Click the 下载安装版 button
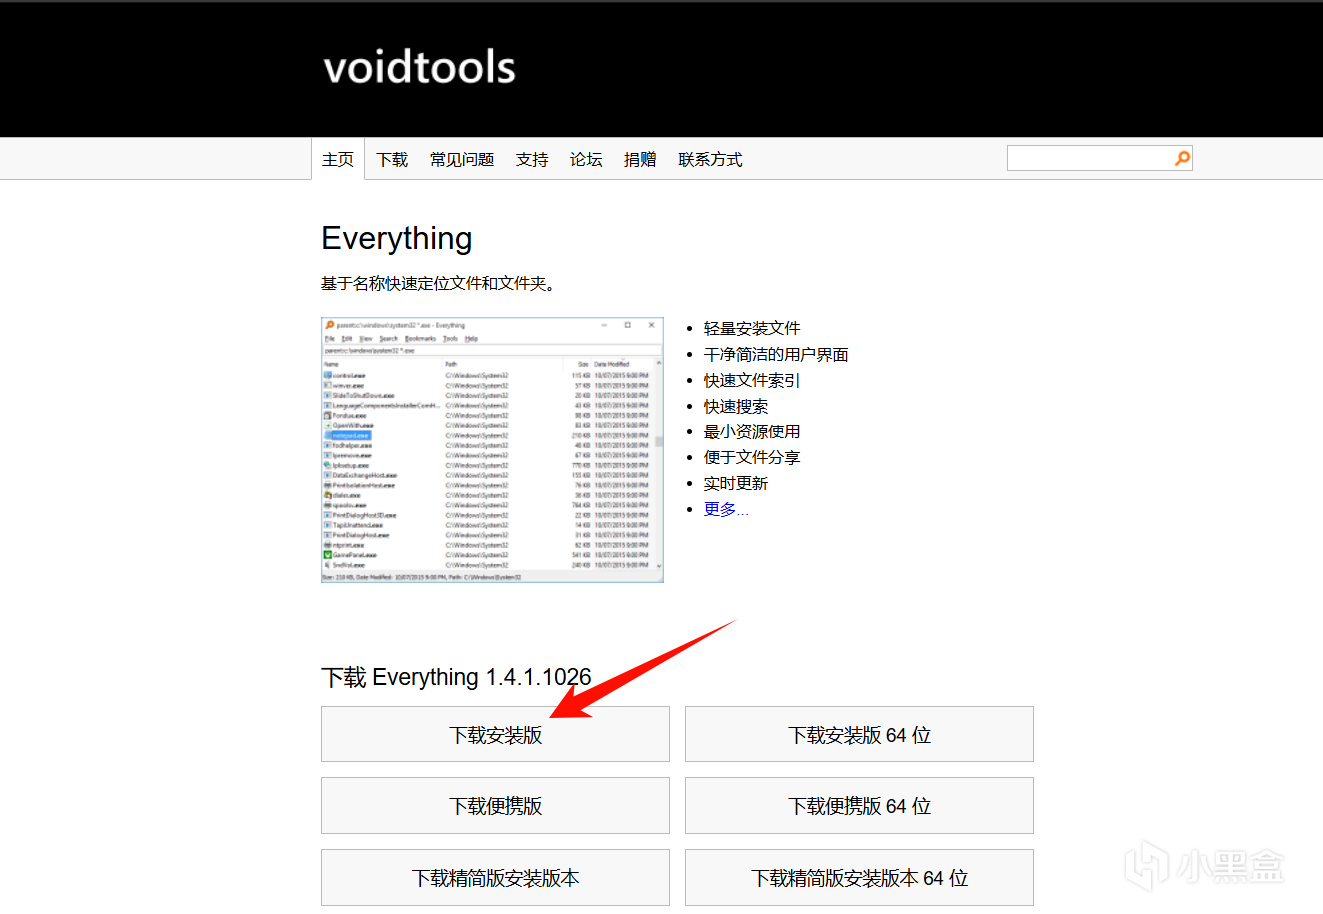The image size is (1323, 914). [495, 735]
